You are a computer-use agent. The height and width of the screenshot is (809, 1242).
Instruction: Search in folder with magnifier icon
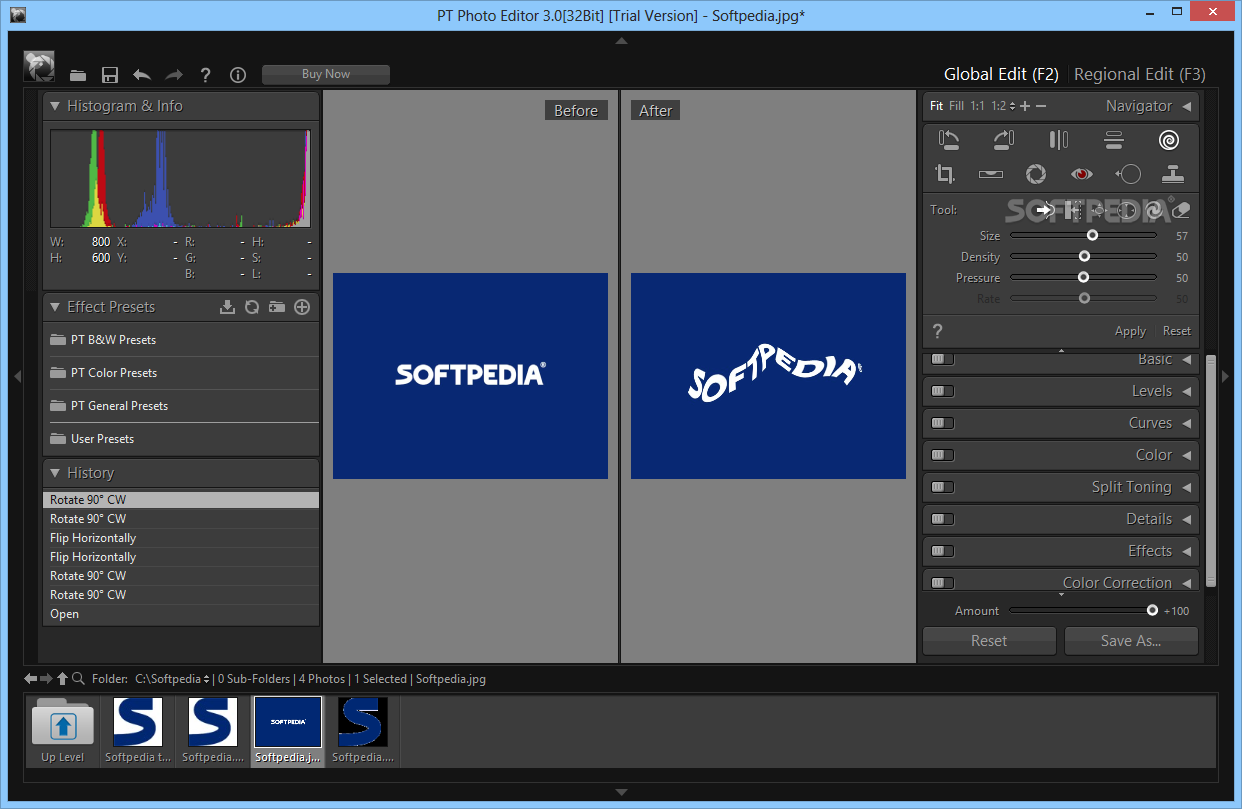tap(79, 679)
